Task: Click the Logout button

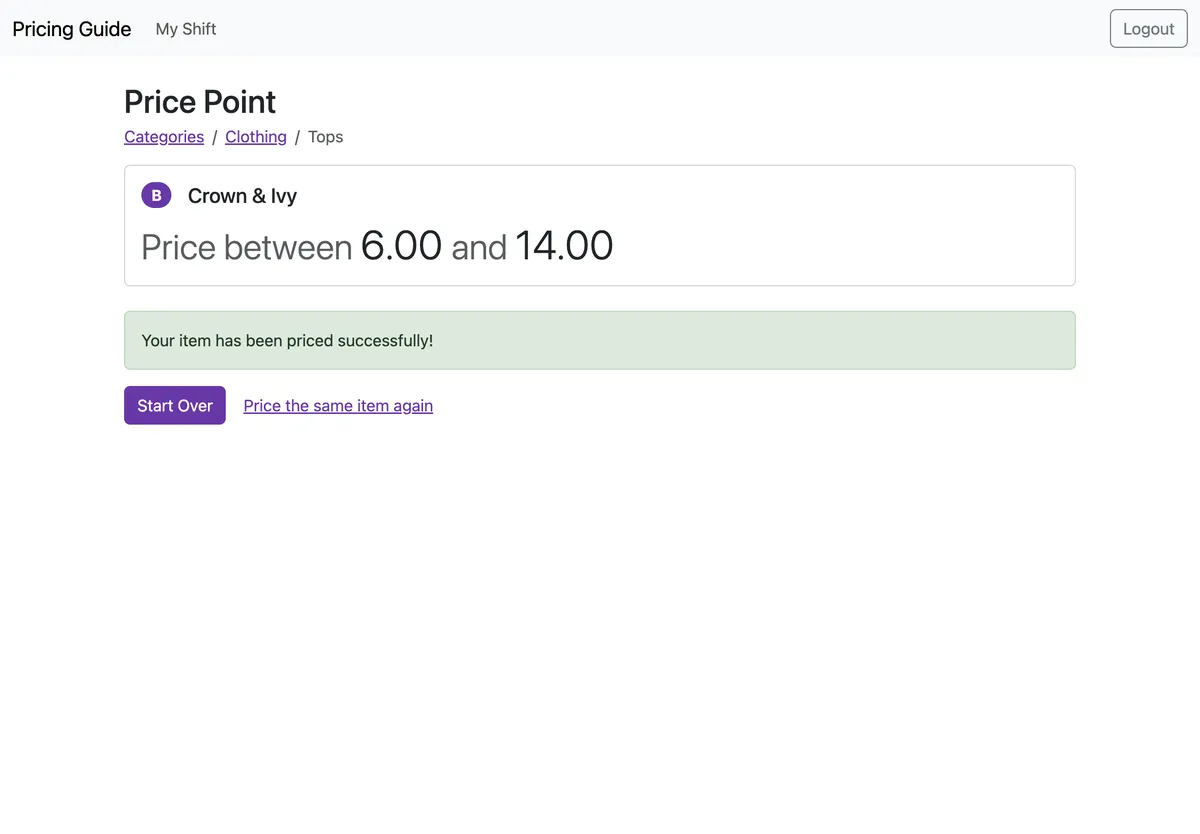Action: 1148,29
